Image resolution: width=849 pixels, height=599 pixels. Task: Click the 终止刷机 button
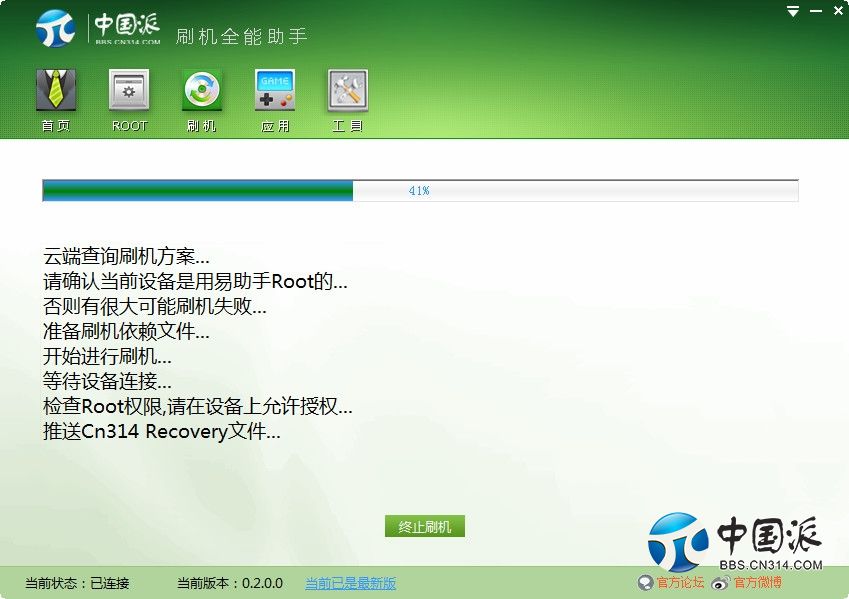(x=424, y=526)
